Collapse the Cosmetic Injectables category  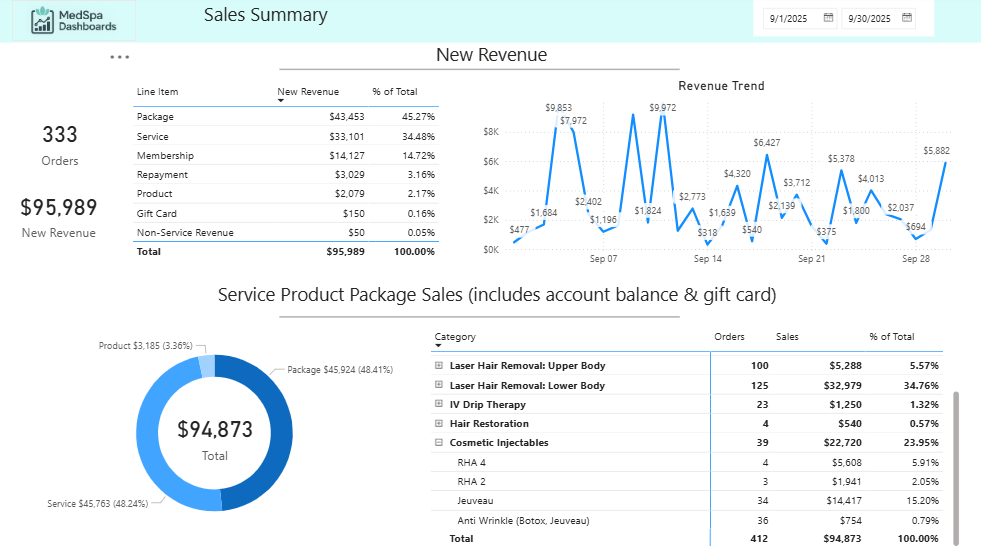point(439,442)
